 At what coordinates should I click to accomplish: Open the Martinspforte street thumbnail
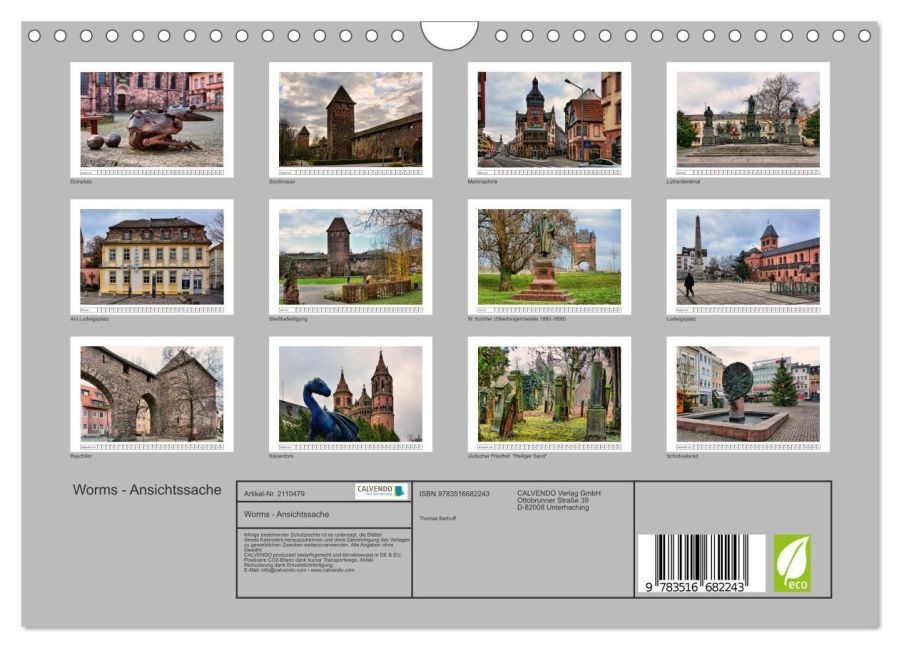point(549,120)
